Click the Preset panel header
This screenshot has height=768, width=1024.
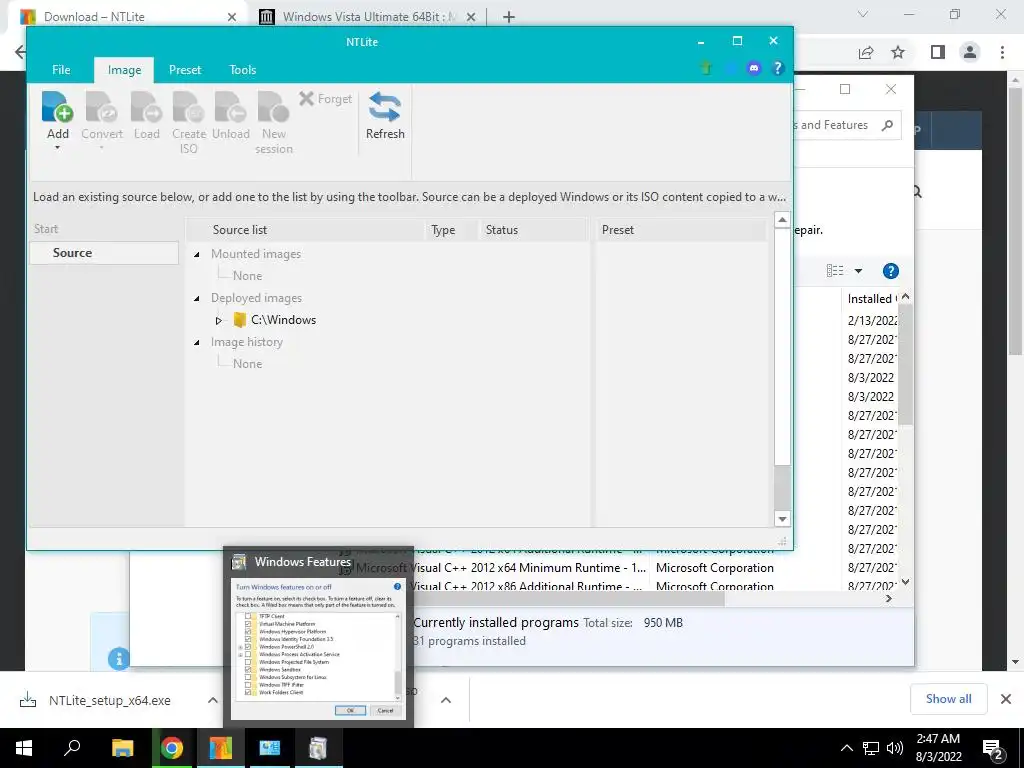(682, 230)
